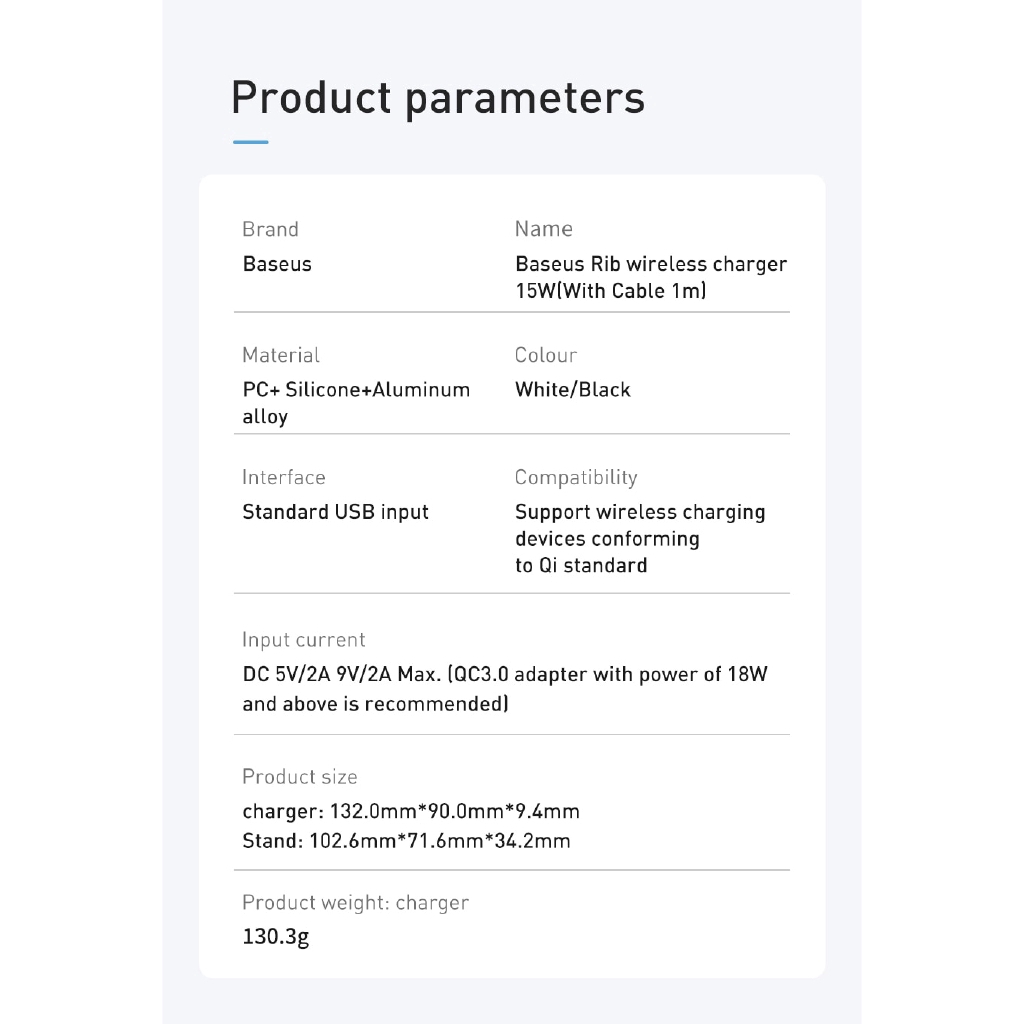Click the blue underline accent below the heading

coord(250,142)
